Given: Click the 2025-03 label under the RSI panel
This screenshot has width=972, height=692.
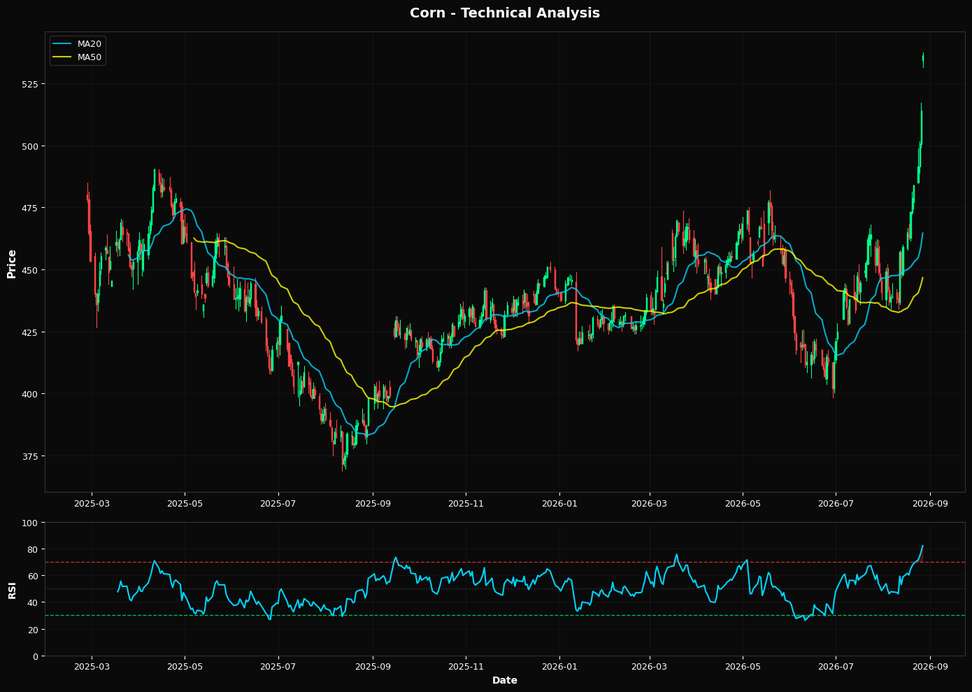Looking at the screenshot, I should (x=92, y=667).
